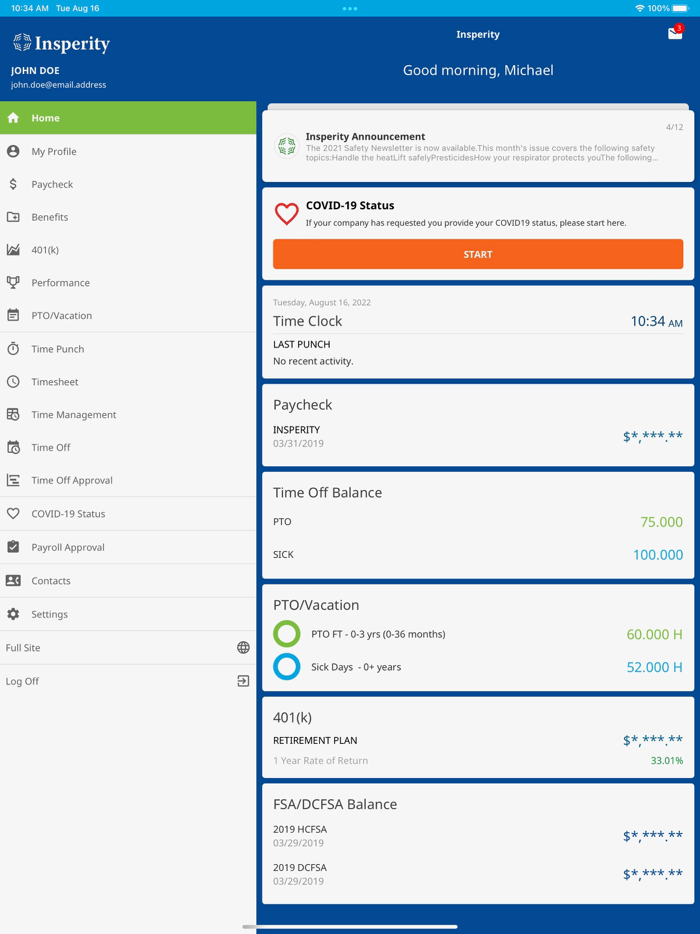
Task: Open the Insperity Announcement card
Action: tap(478, 146)
